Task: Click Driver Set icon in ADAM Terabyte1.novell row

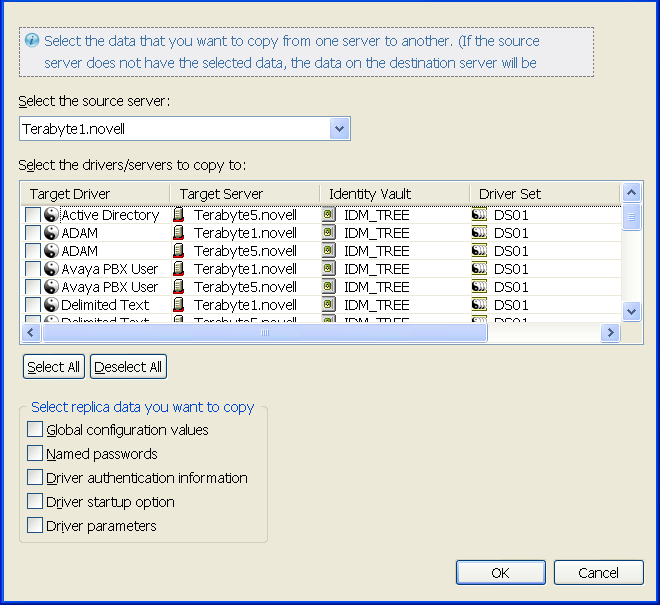Action: click(479, 232)
